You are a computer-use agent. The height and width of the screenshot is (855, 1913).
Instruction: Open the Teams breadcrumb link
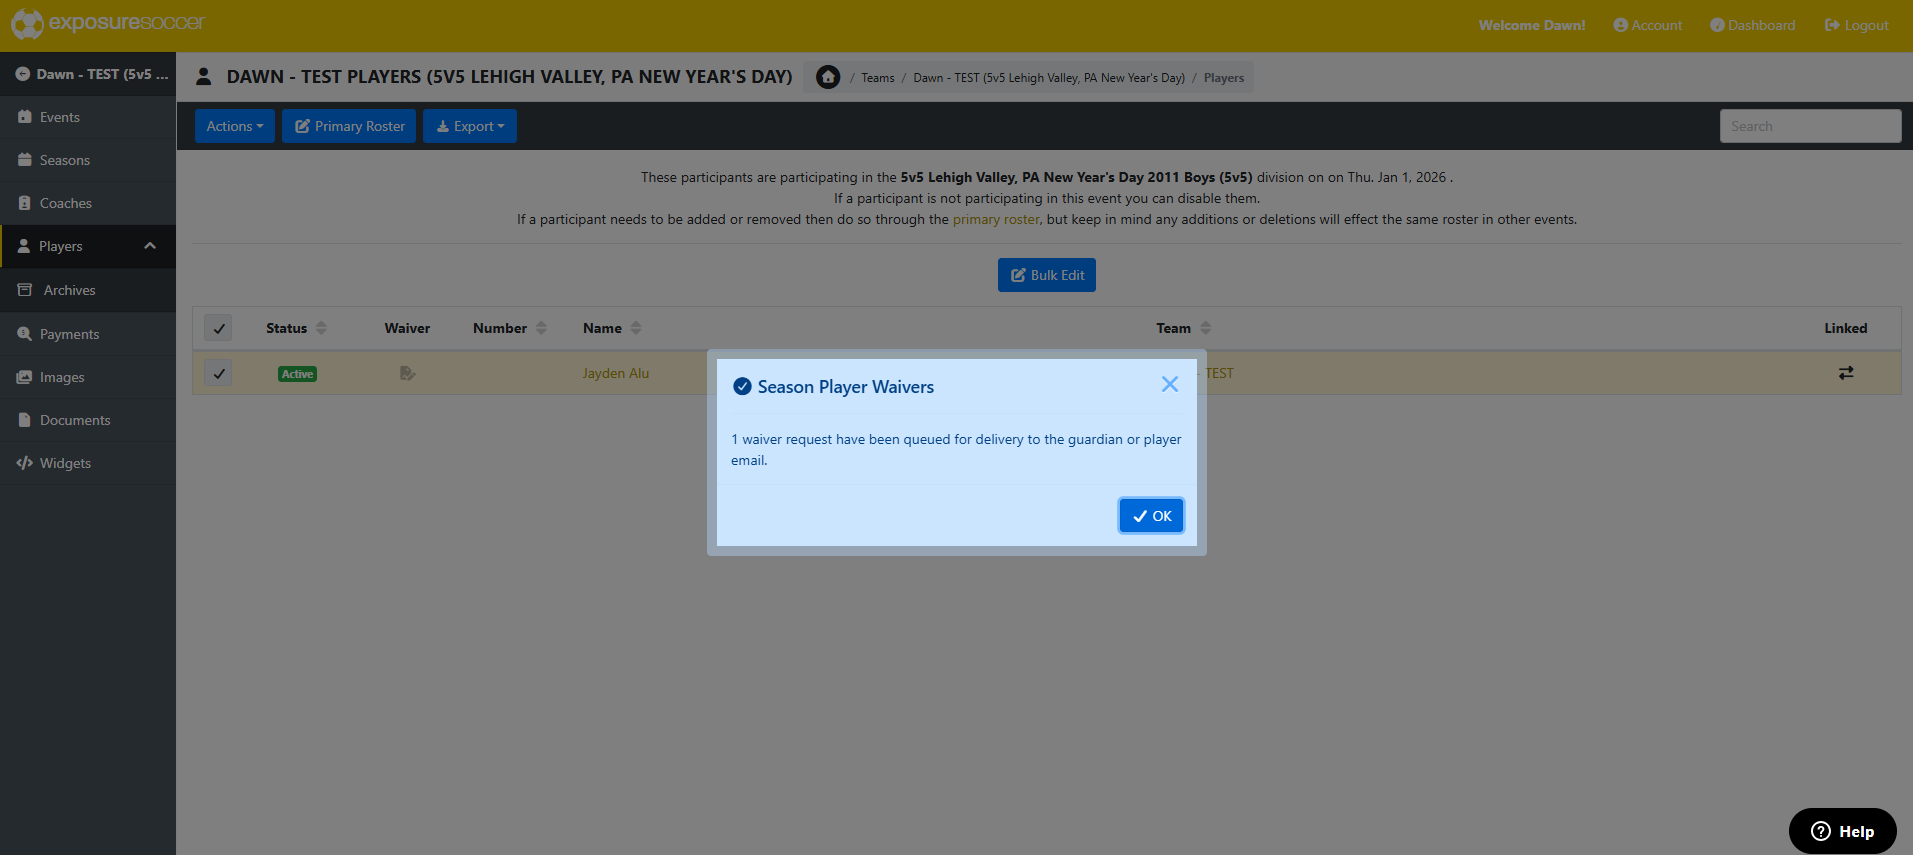878,78
